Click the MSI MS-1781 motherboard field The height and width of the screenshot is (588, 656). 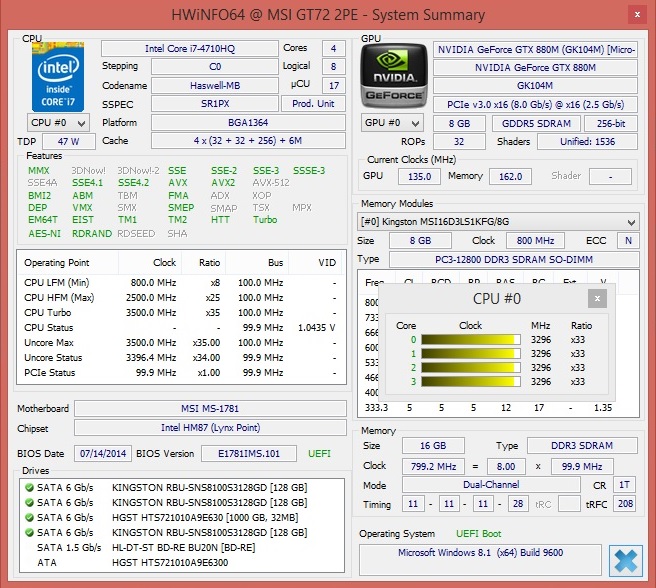210,408
